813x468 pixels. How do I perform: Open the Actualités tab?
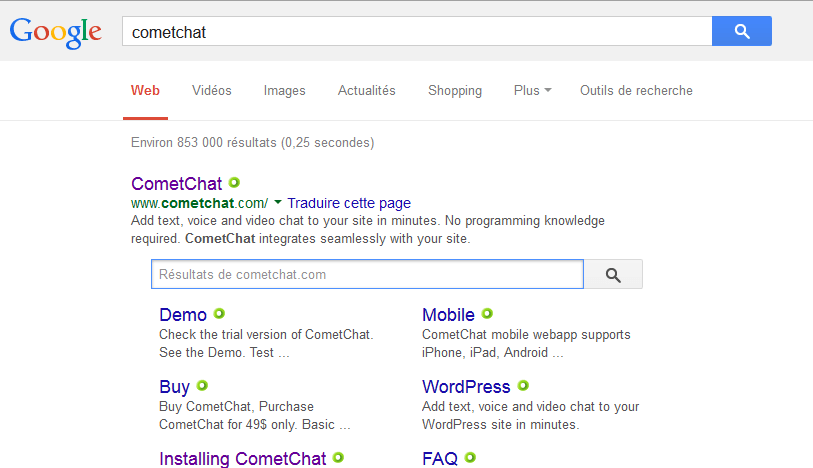click(367, 90)
